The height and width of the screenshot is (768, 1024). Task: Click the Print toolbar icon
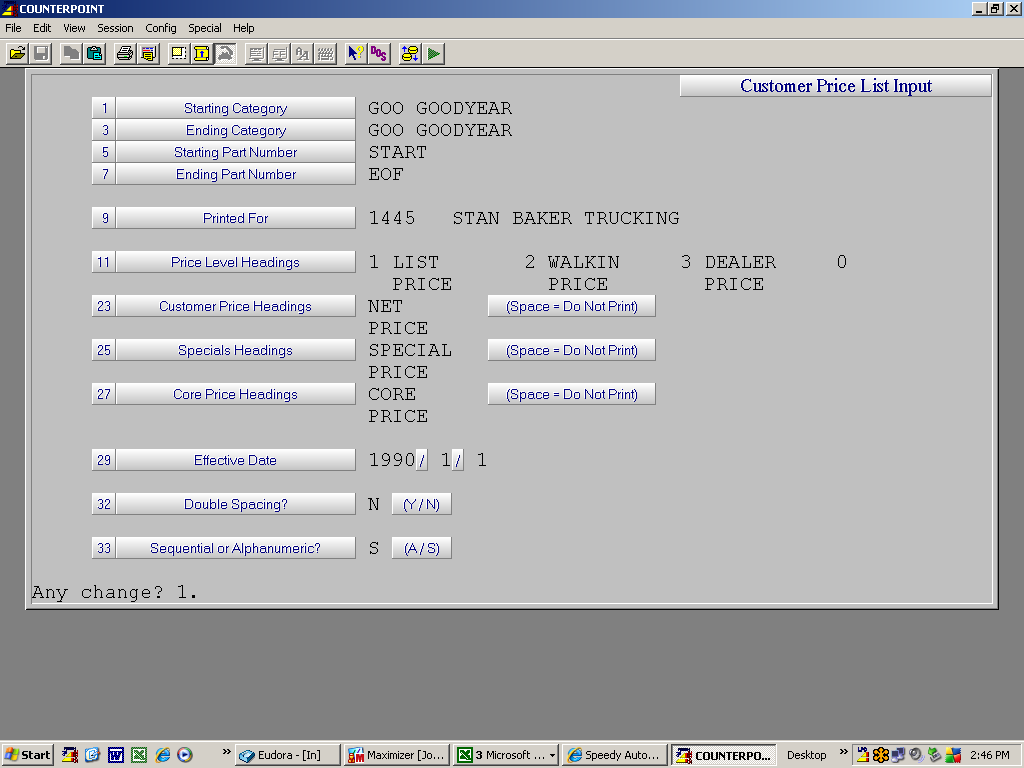(124, 54)
